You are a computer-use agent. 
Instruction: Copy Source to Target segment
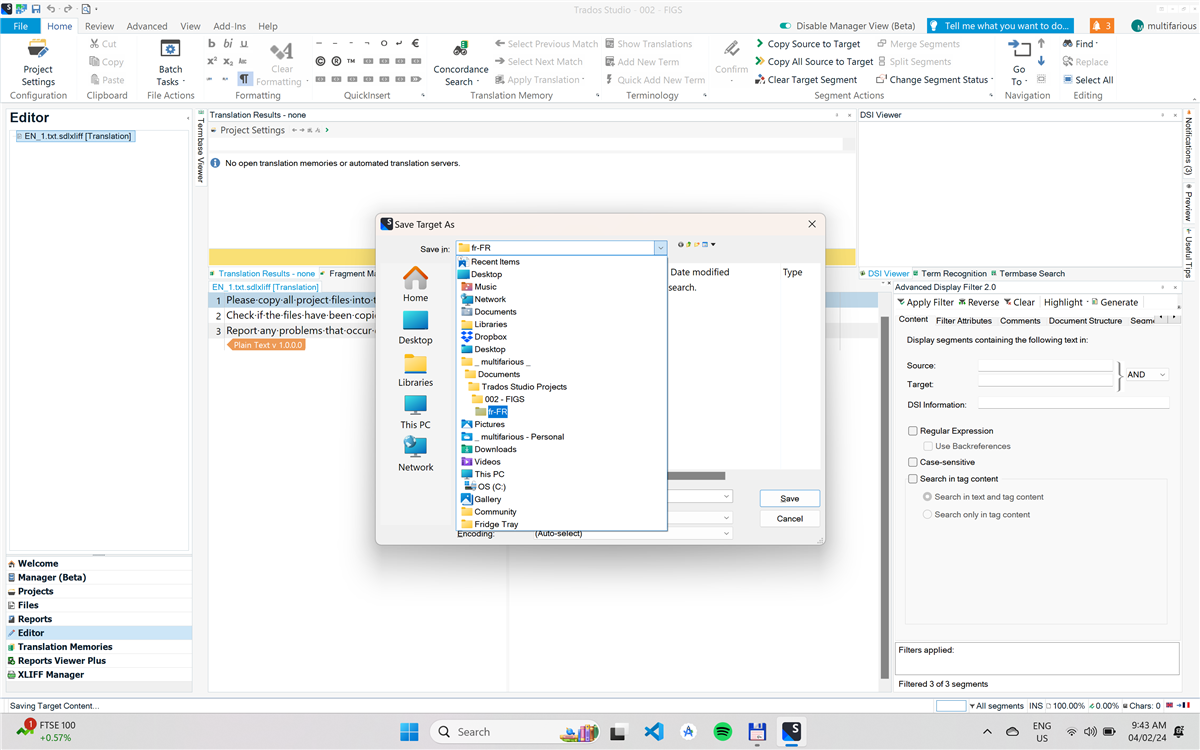pyautogui.click(x=806, y=44)
